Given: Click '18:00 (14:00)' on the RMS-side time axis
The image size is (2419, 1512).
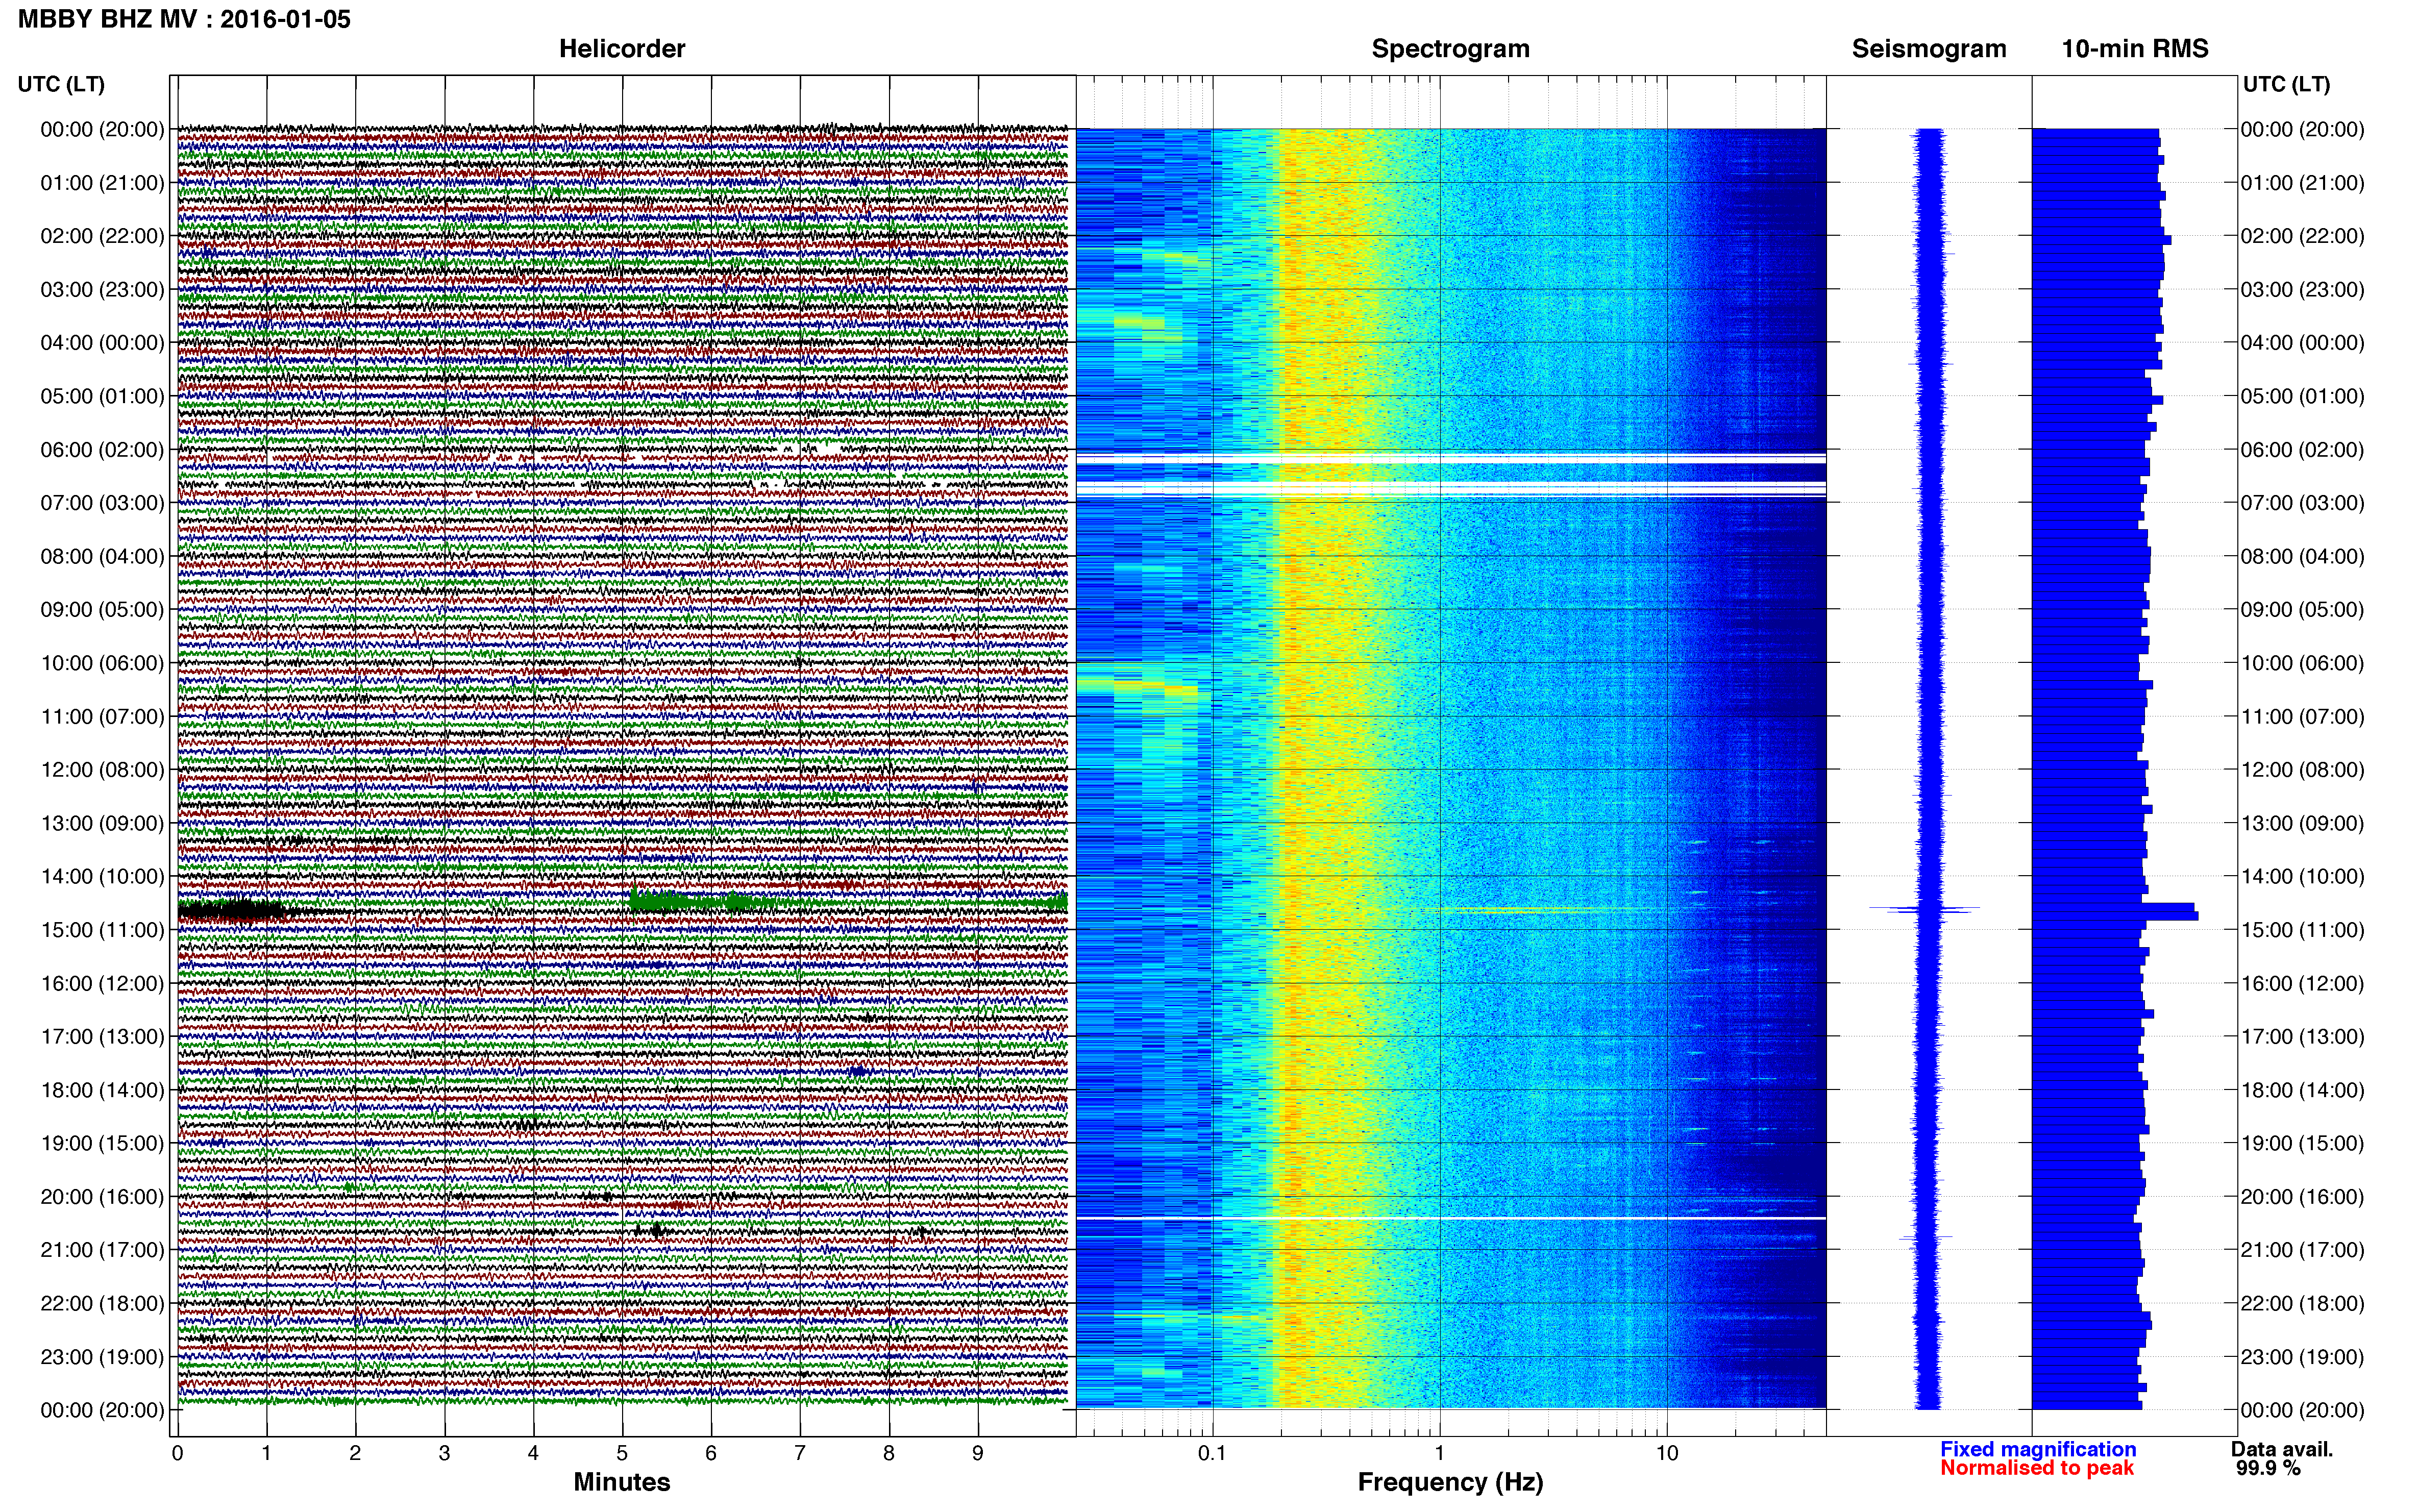Looking at the screenshot, I should (x=2302, y=1091).
